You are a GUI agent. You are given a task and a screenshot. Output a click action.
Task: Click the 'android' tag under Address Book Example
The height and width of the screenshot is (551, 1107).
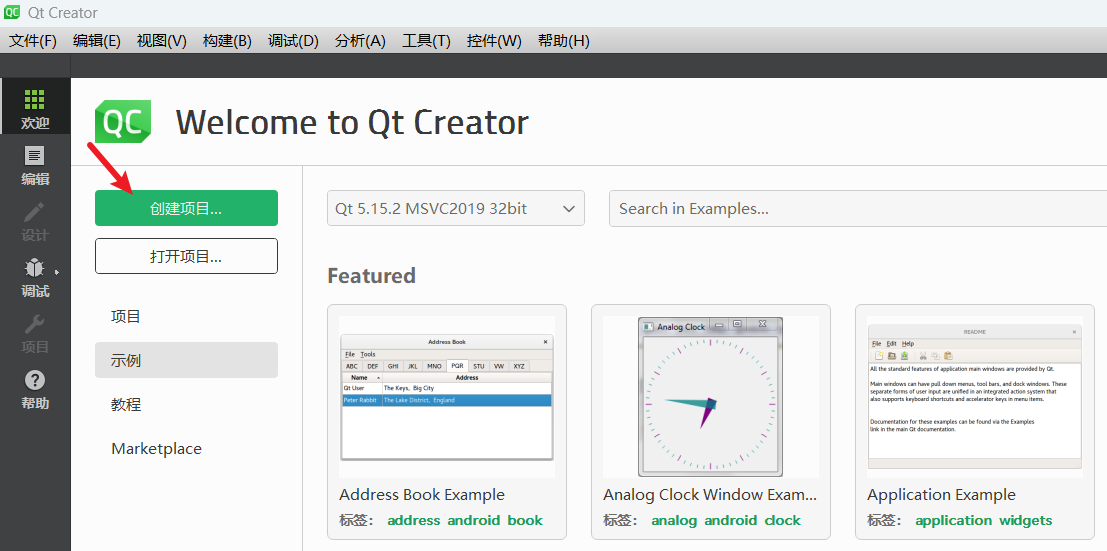(x=474, y=521)
